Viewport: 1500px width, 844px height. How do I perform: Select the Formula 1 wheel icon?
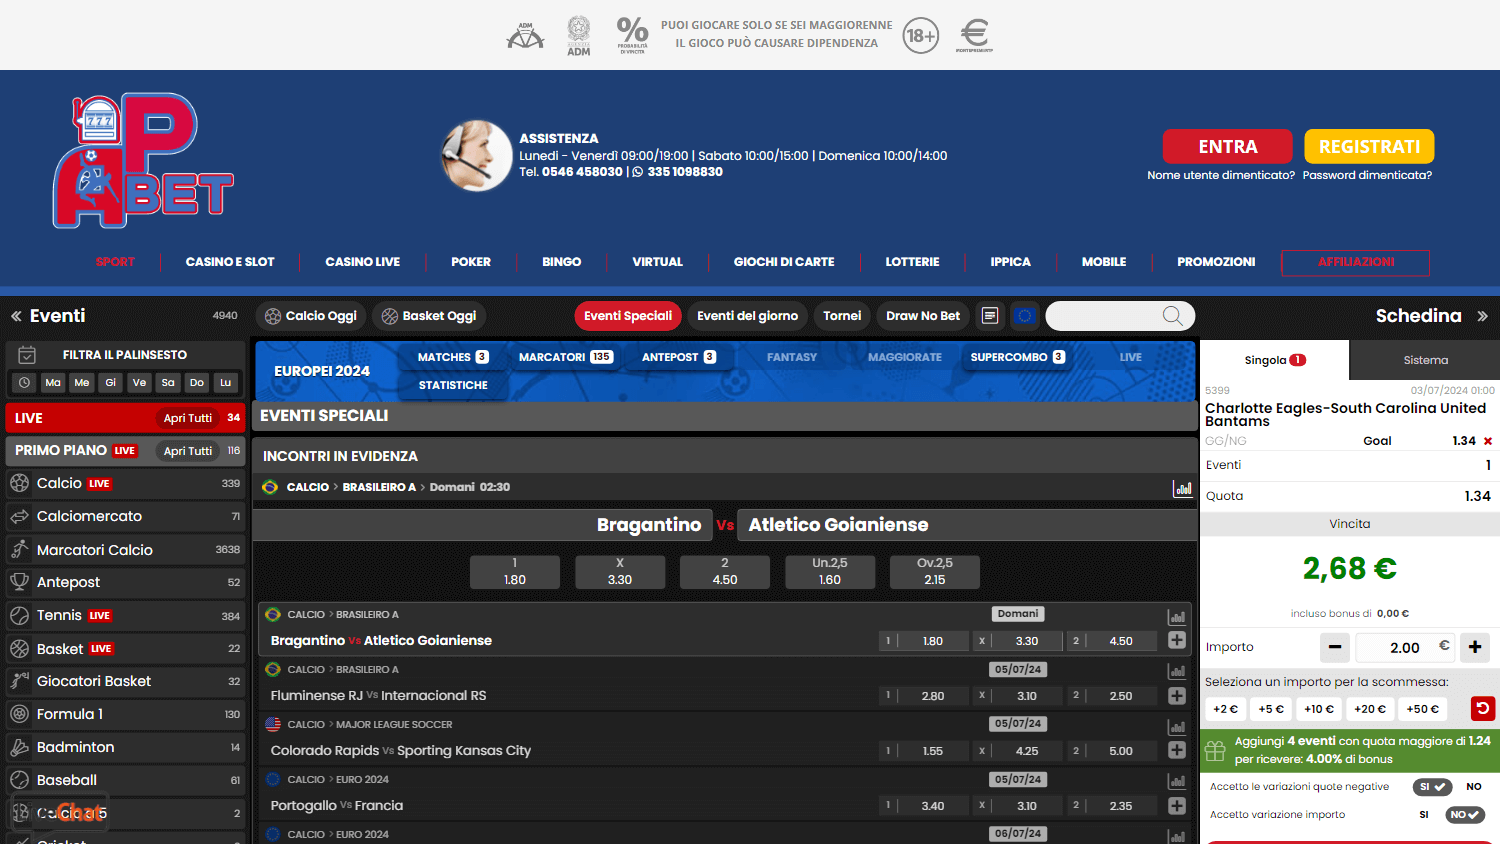click(19, 714)
